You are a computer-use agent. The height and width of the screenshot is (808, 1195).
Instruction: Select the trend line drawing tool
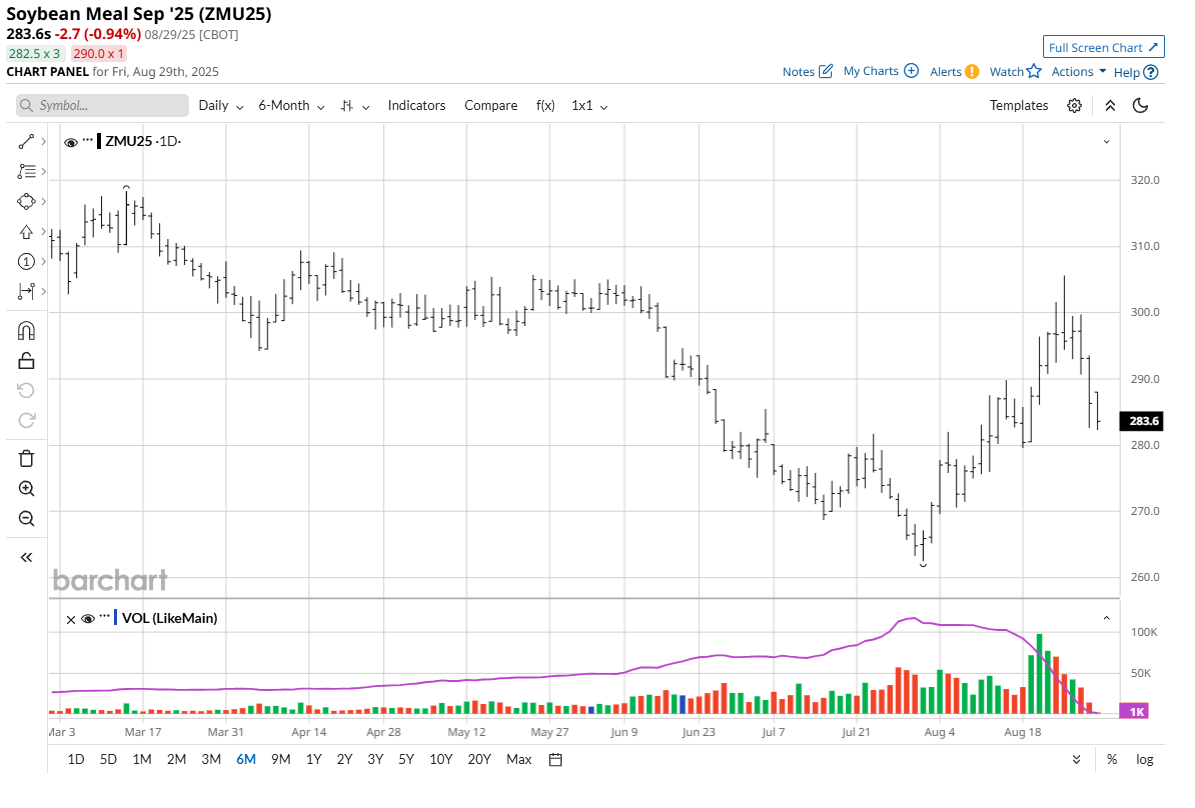point(26,142)
